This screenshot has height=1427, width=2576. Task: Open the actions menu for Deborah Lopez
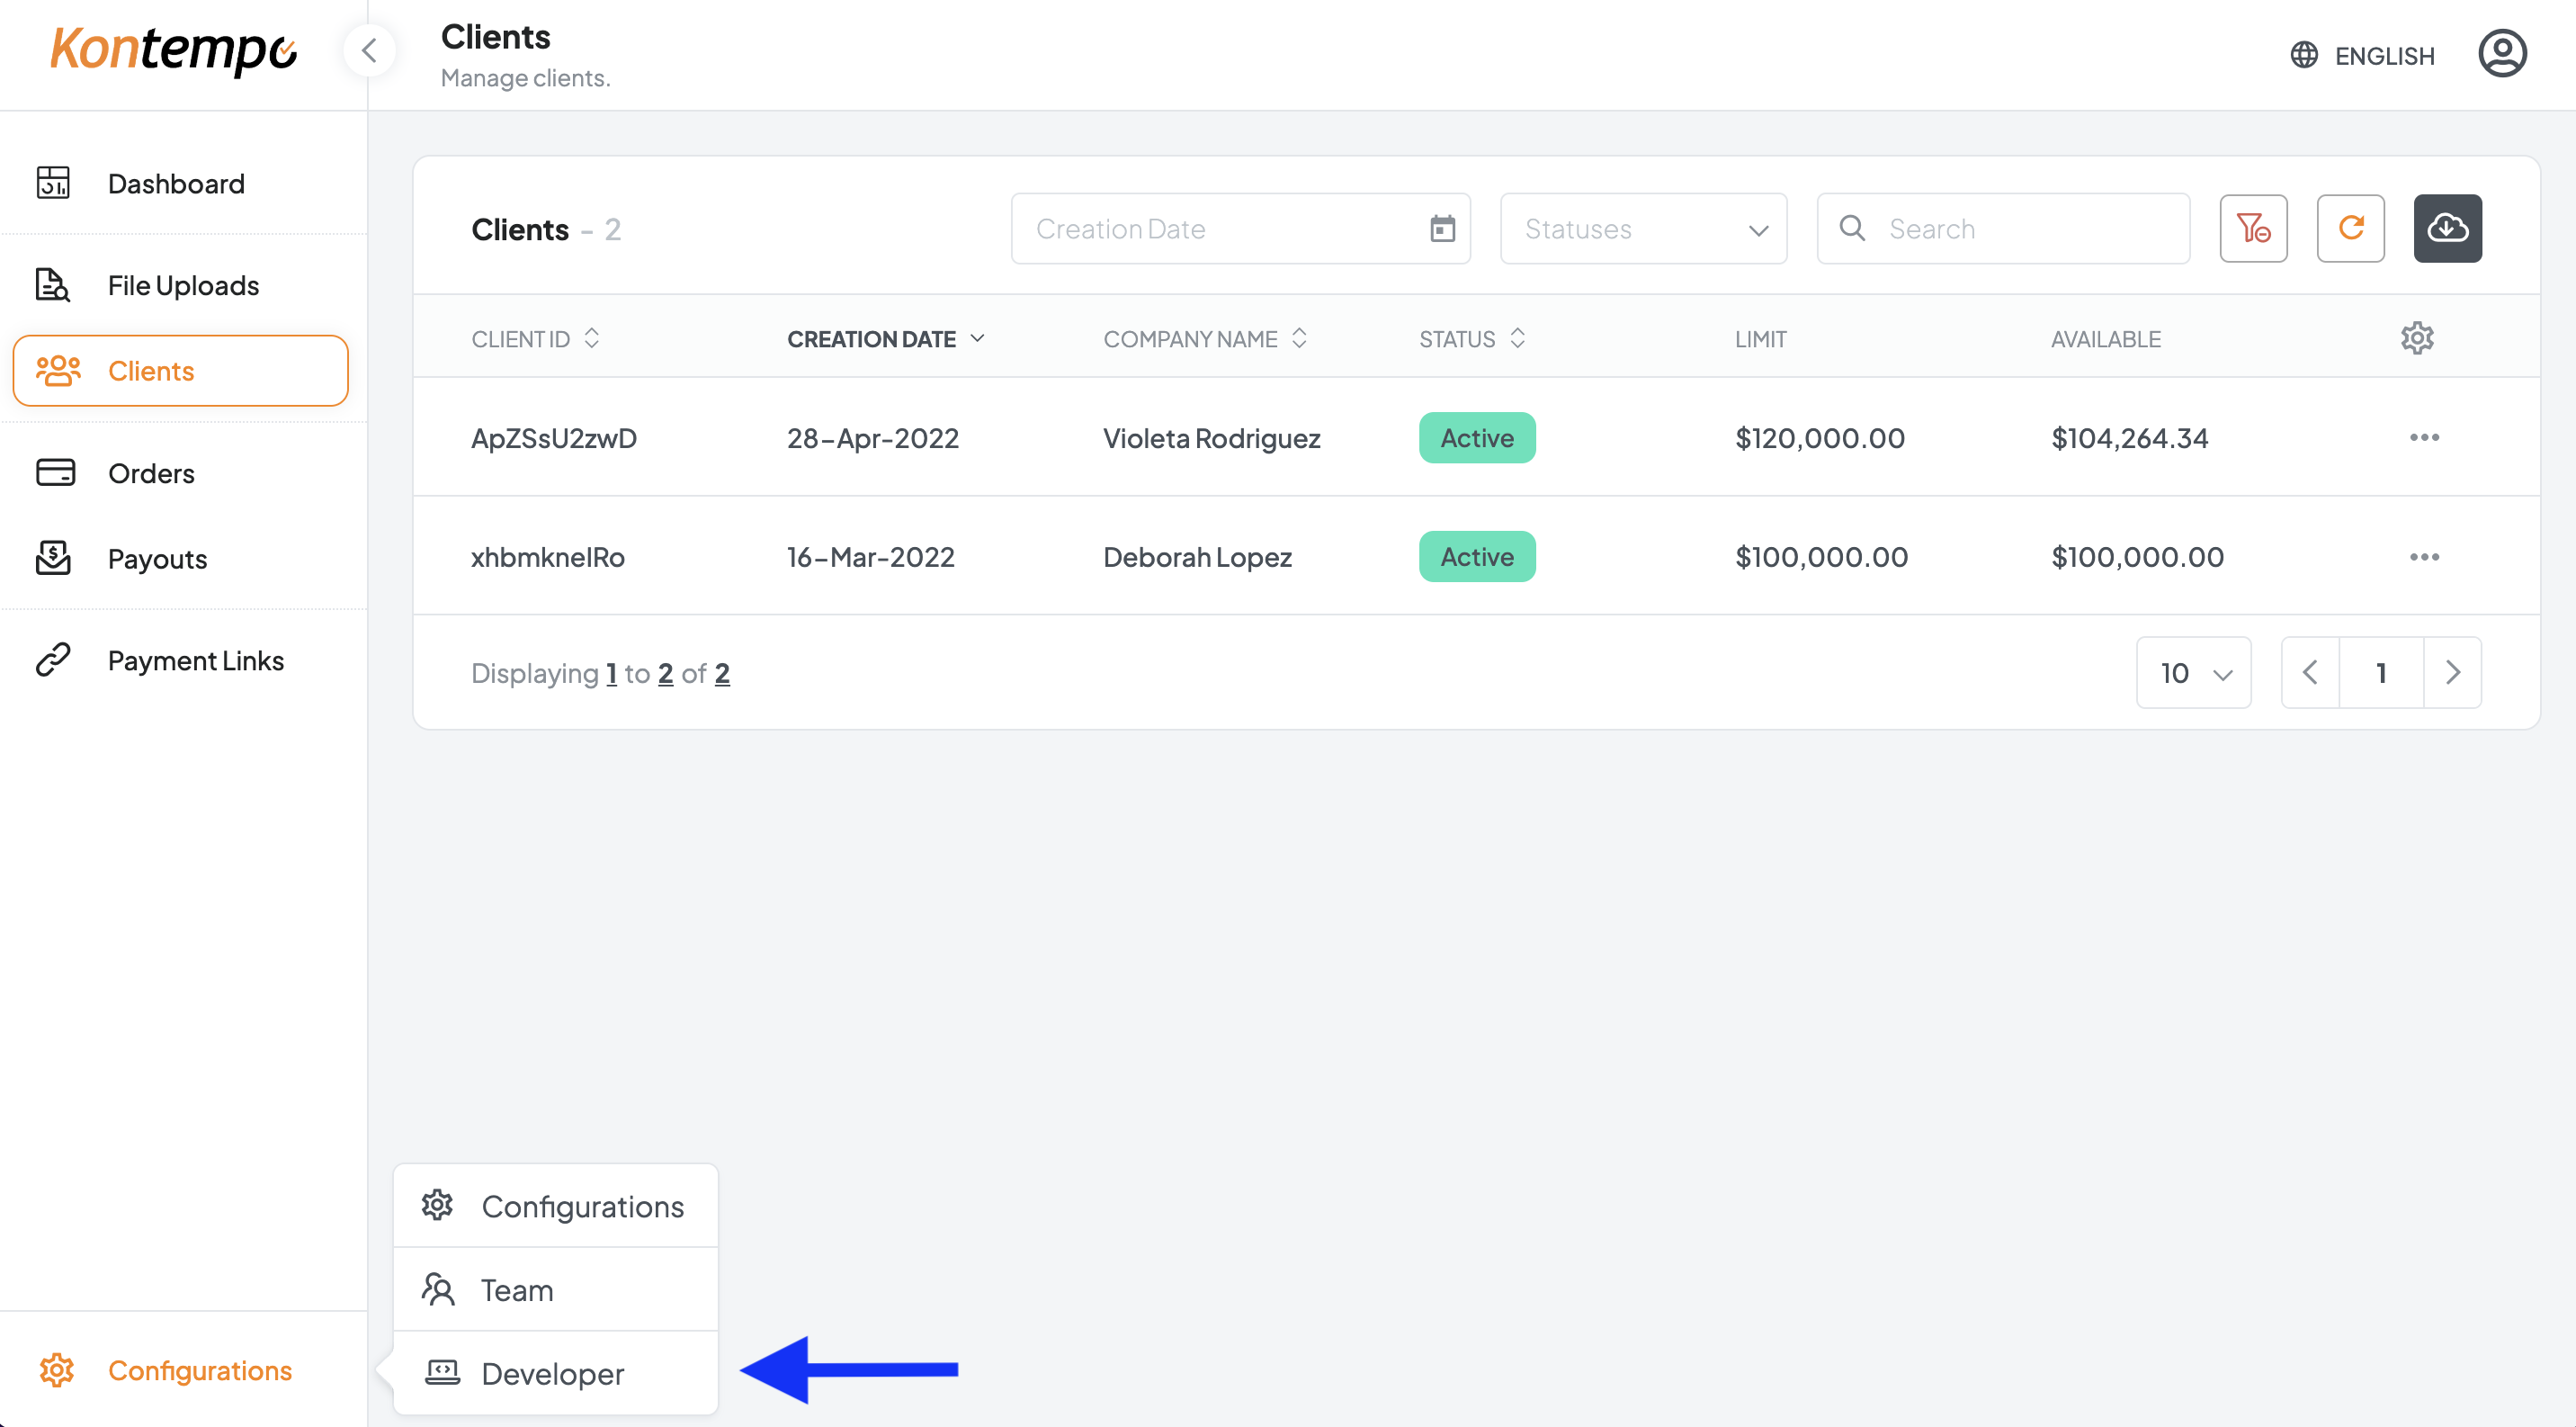click(x=2423, y=557)
